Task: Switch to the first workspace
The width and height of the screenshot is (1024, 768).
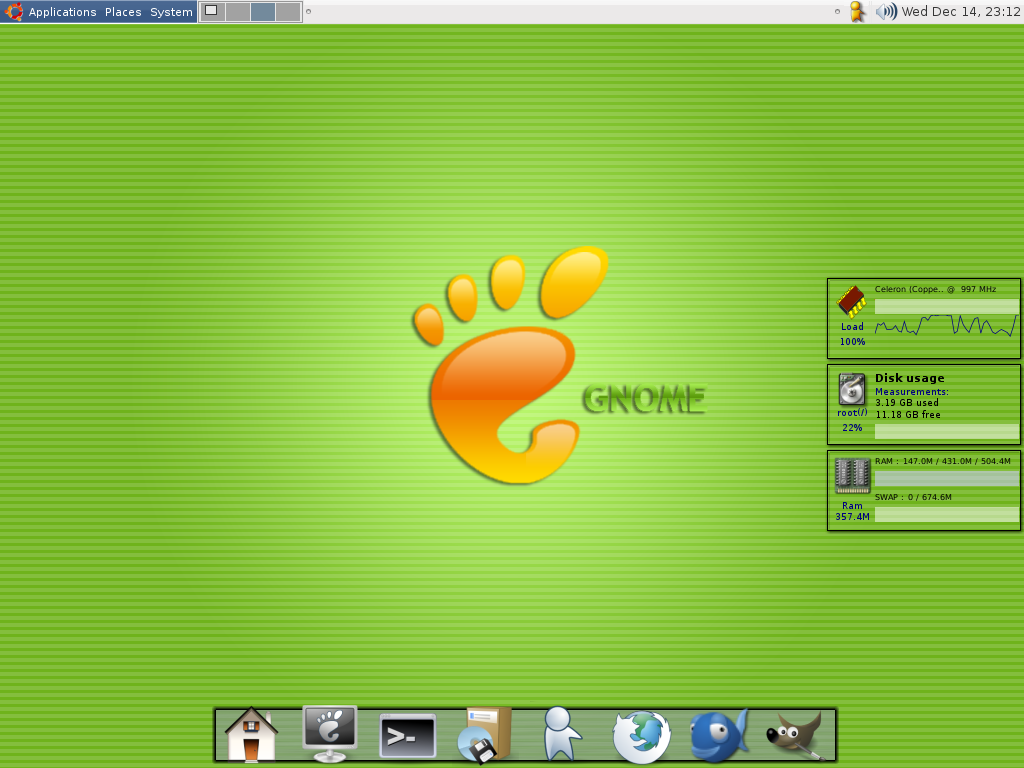Action: point(212,12)
